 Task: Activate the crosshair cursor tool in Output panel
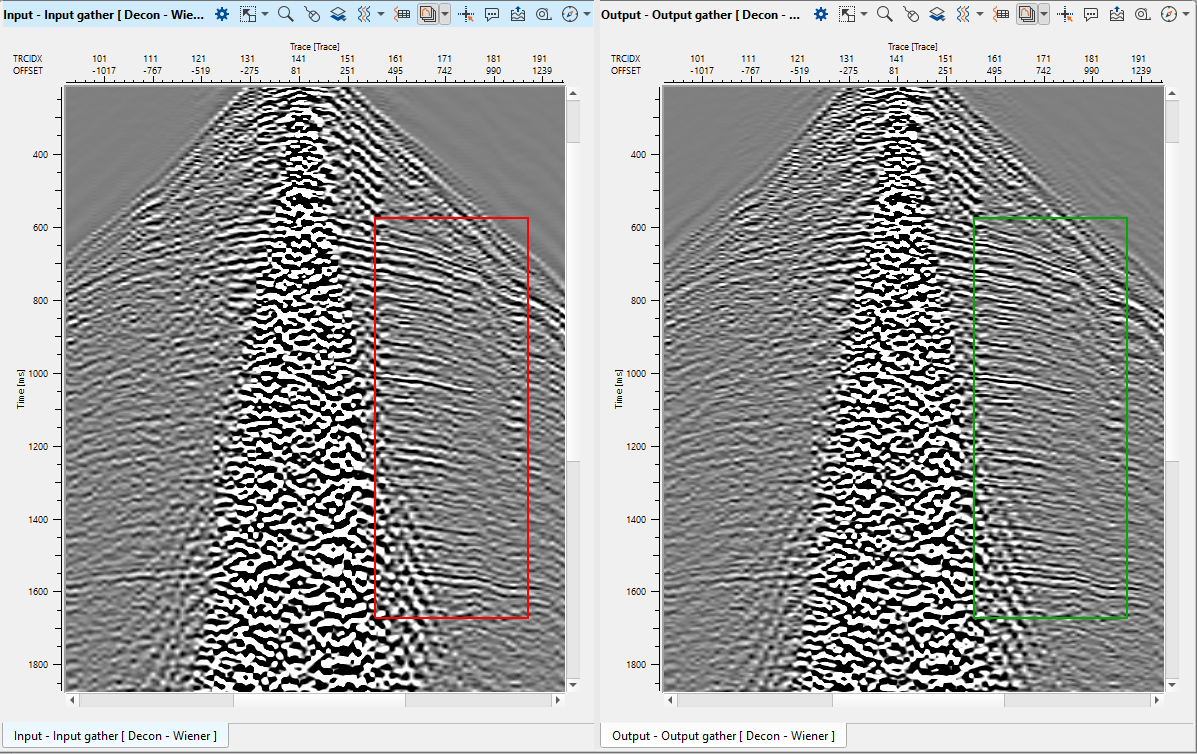(1065, 14)
